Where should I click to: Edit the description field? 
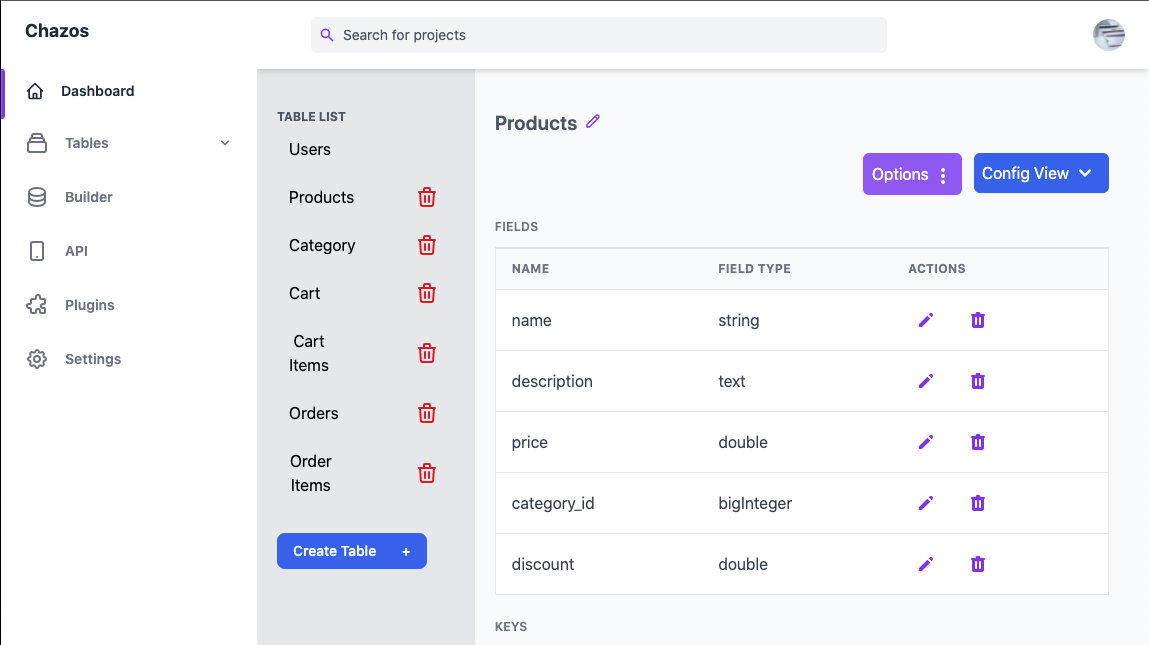[x=926, y=381]
